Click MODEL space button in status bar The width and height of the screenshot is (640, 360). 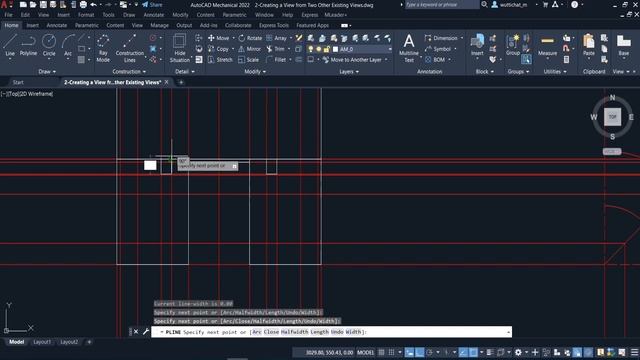365,352
